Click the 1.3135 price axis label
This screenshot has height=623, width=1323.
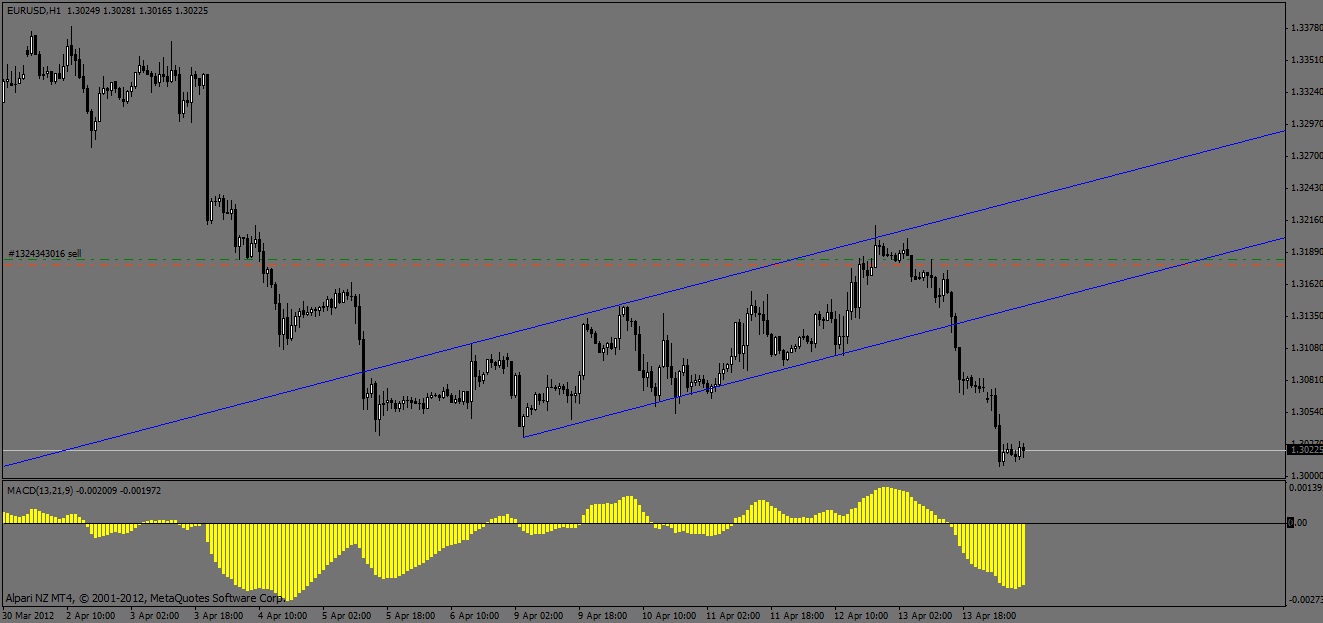click(1307, 316)
